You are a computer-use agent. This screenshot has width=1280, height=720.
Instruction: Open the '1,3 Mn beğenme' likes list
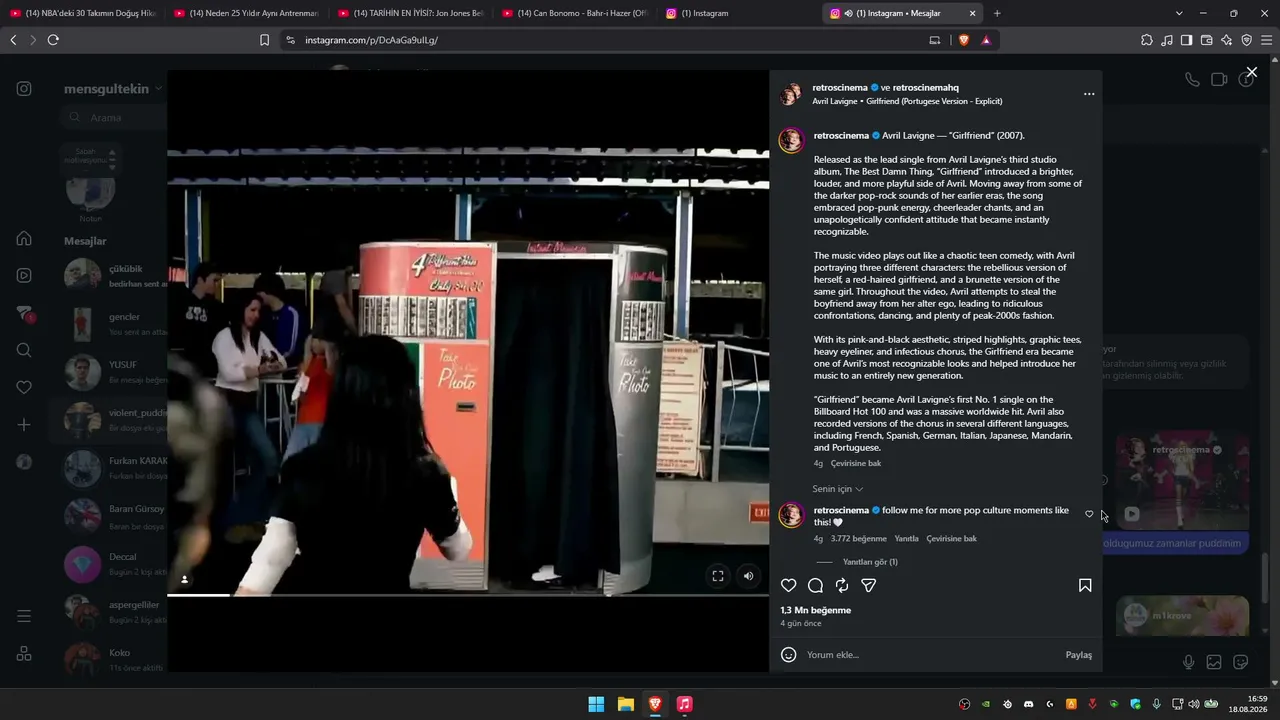pyautogui.click(x=816, y=610)
